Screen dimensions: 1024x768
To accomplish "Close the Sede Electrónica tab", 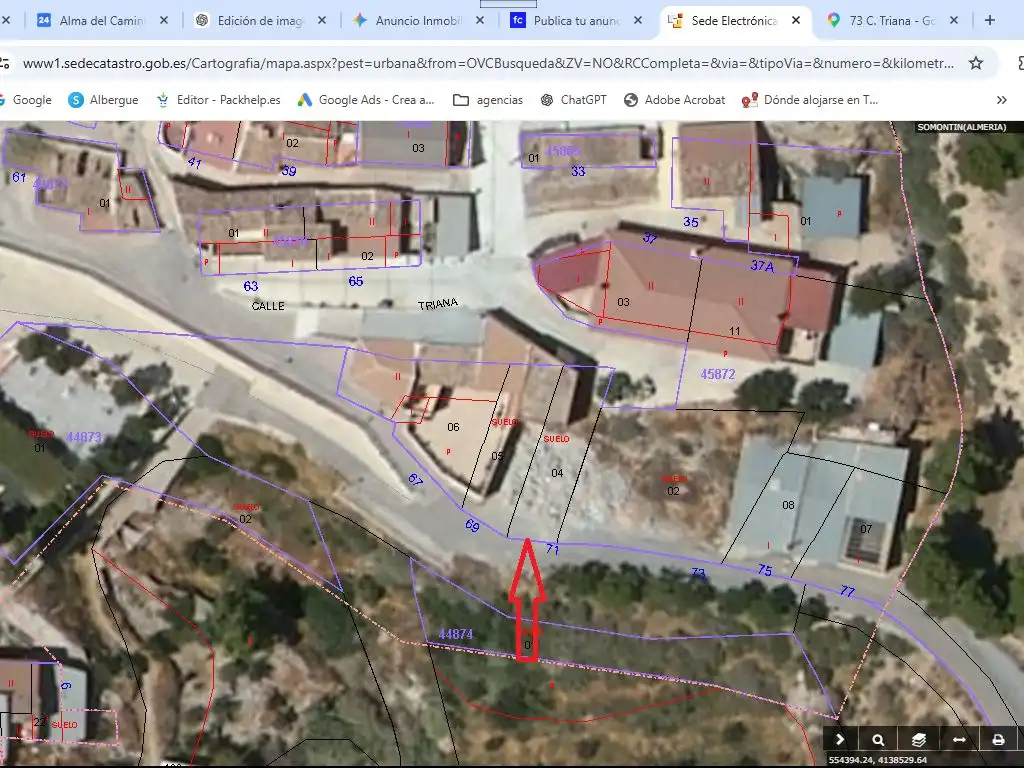I will click(x=796, y=20).
